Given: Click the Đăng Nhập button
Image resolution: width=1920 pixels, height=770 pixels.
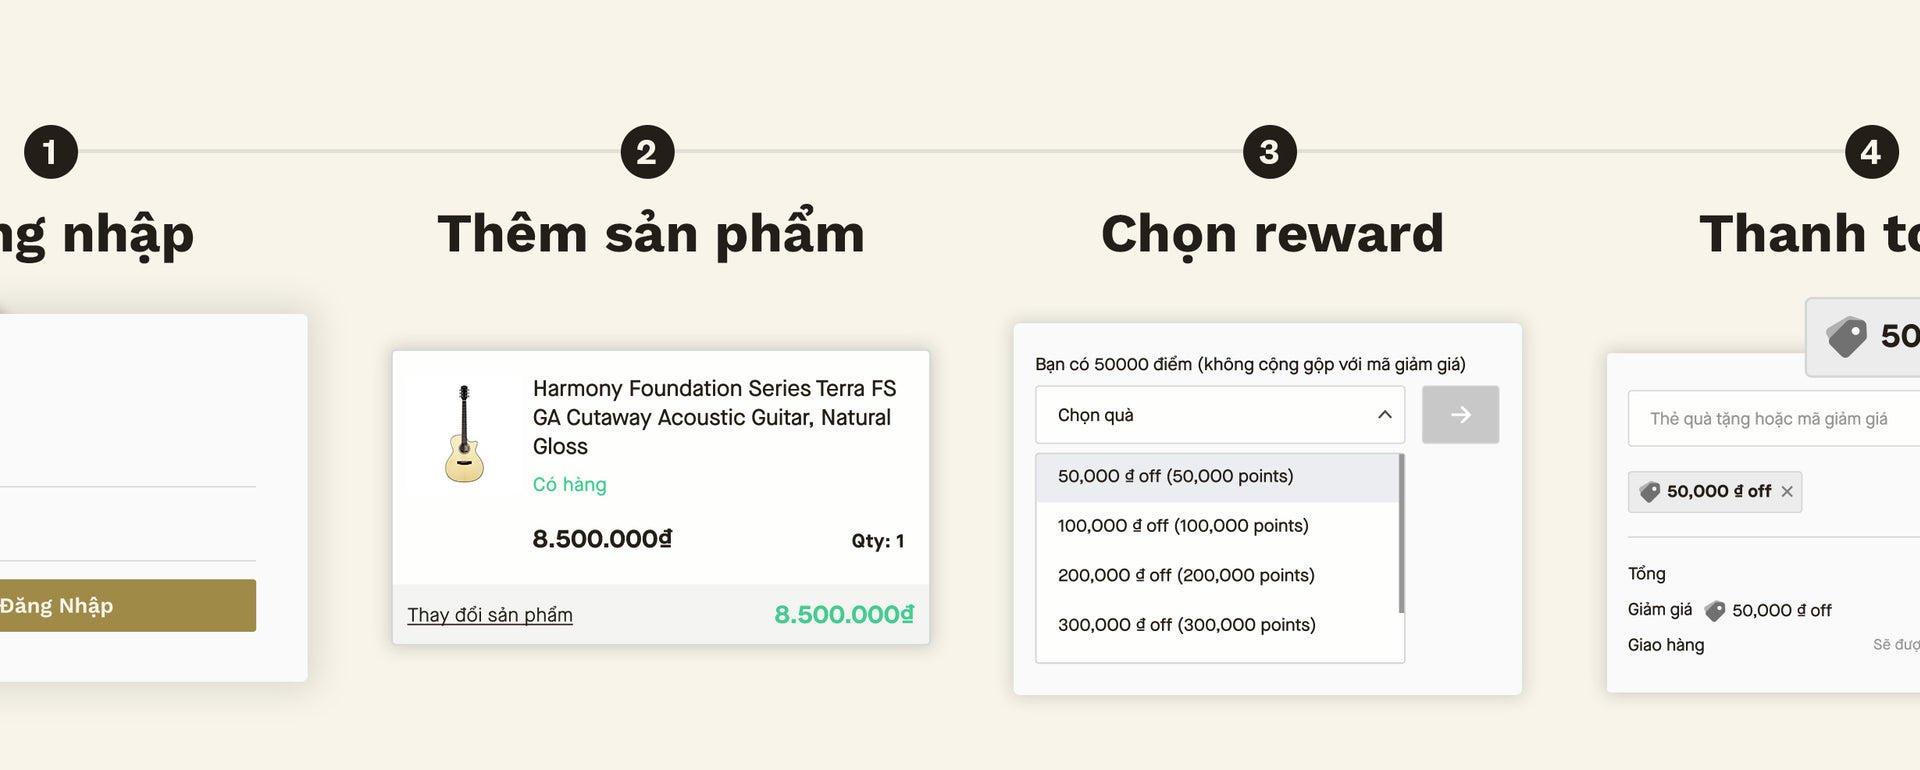Looking at the screenshot, I should (120, 606).
